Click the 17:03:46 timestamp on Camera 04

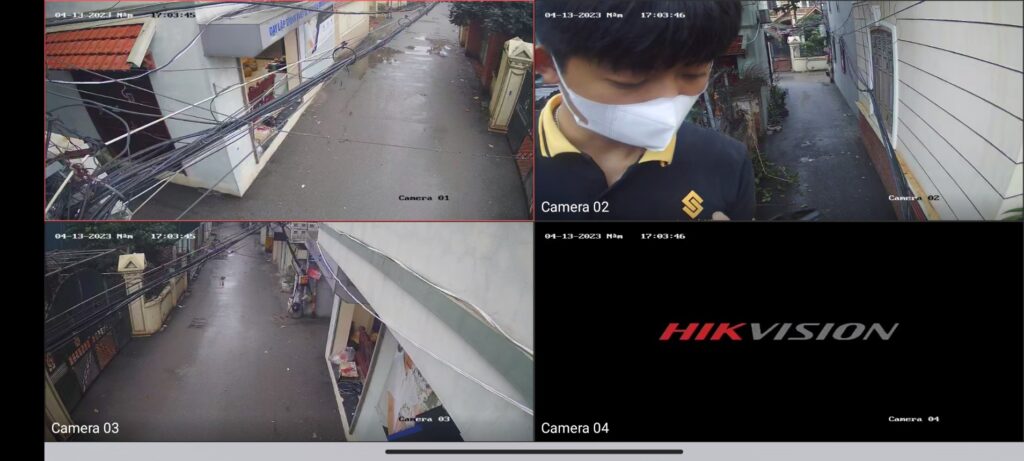pos(663,236)
